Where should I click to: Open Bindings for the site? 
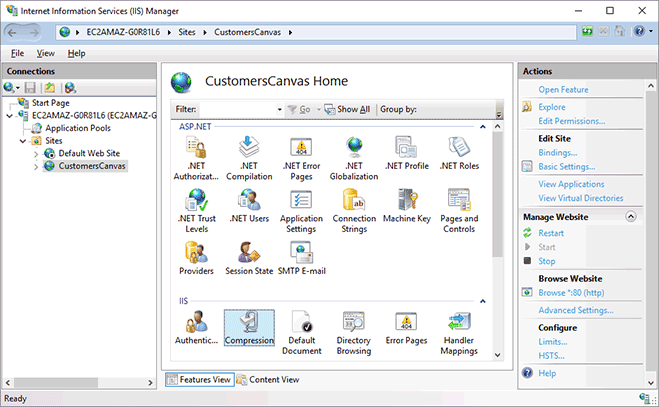tap(558, 153)
